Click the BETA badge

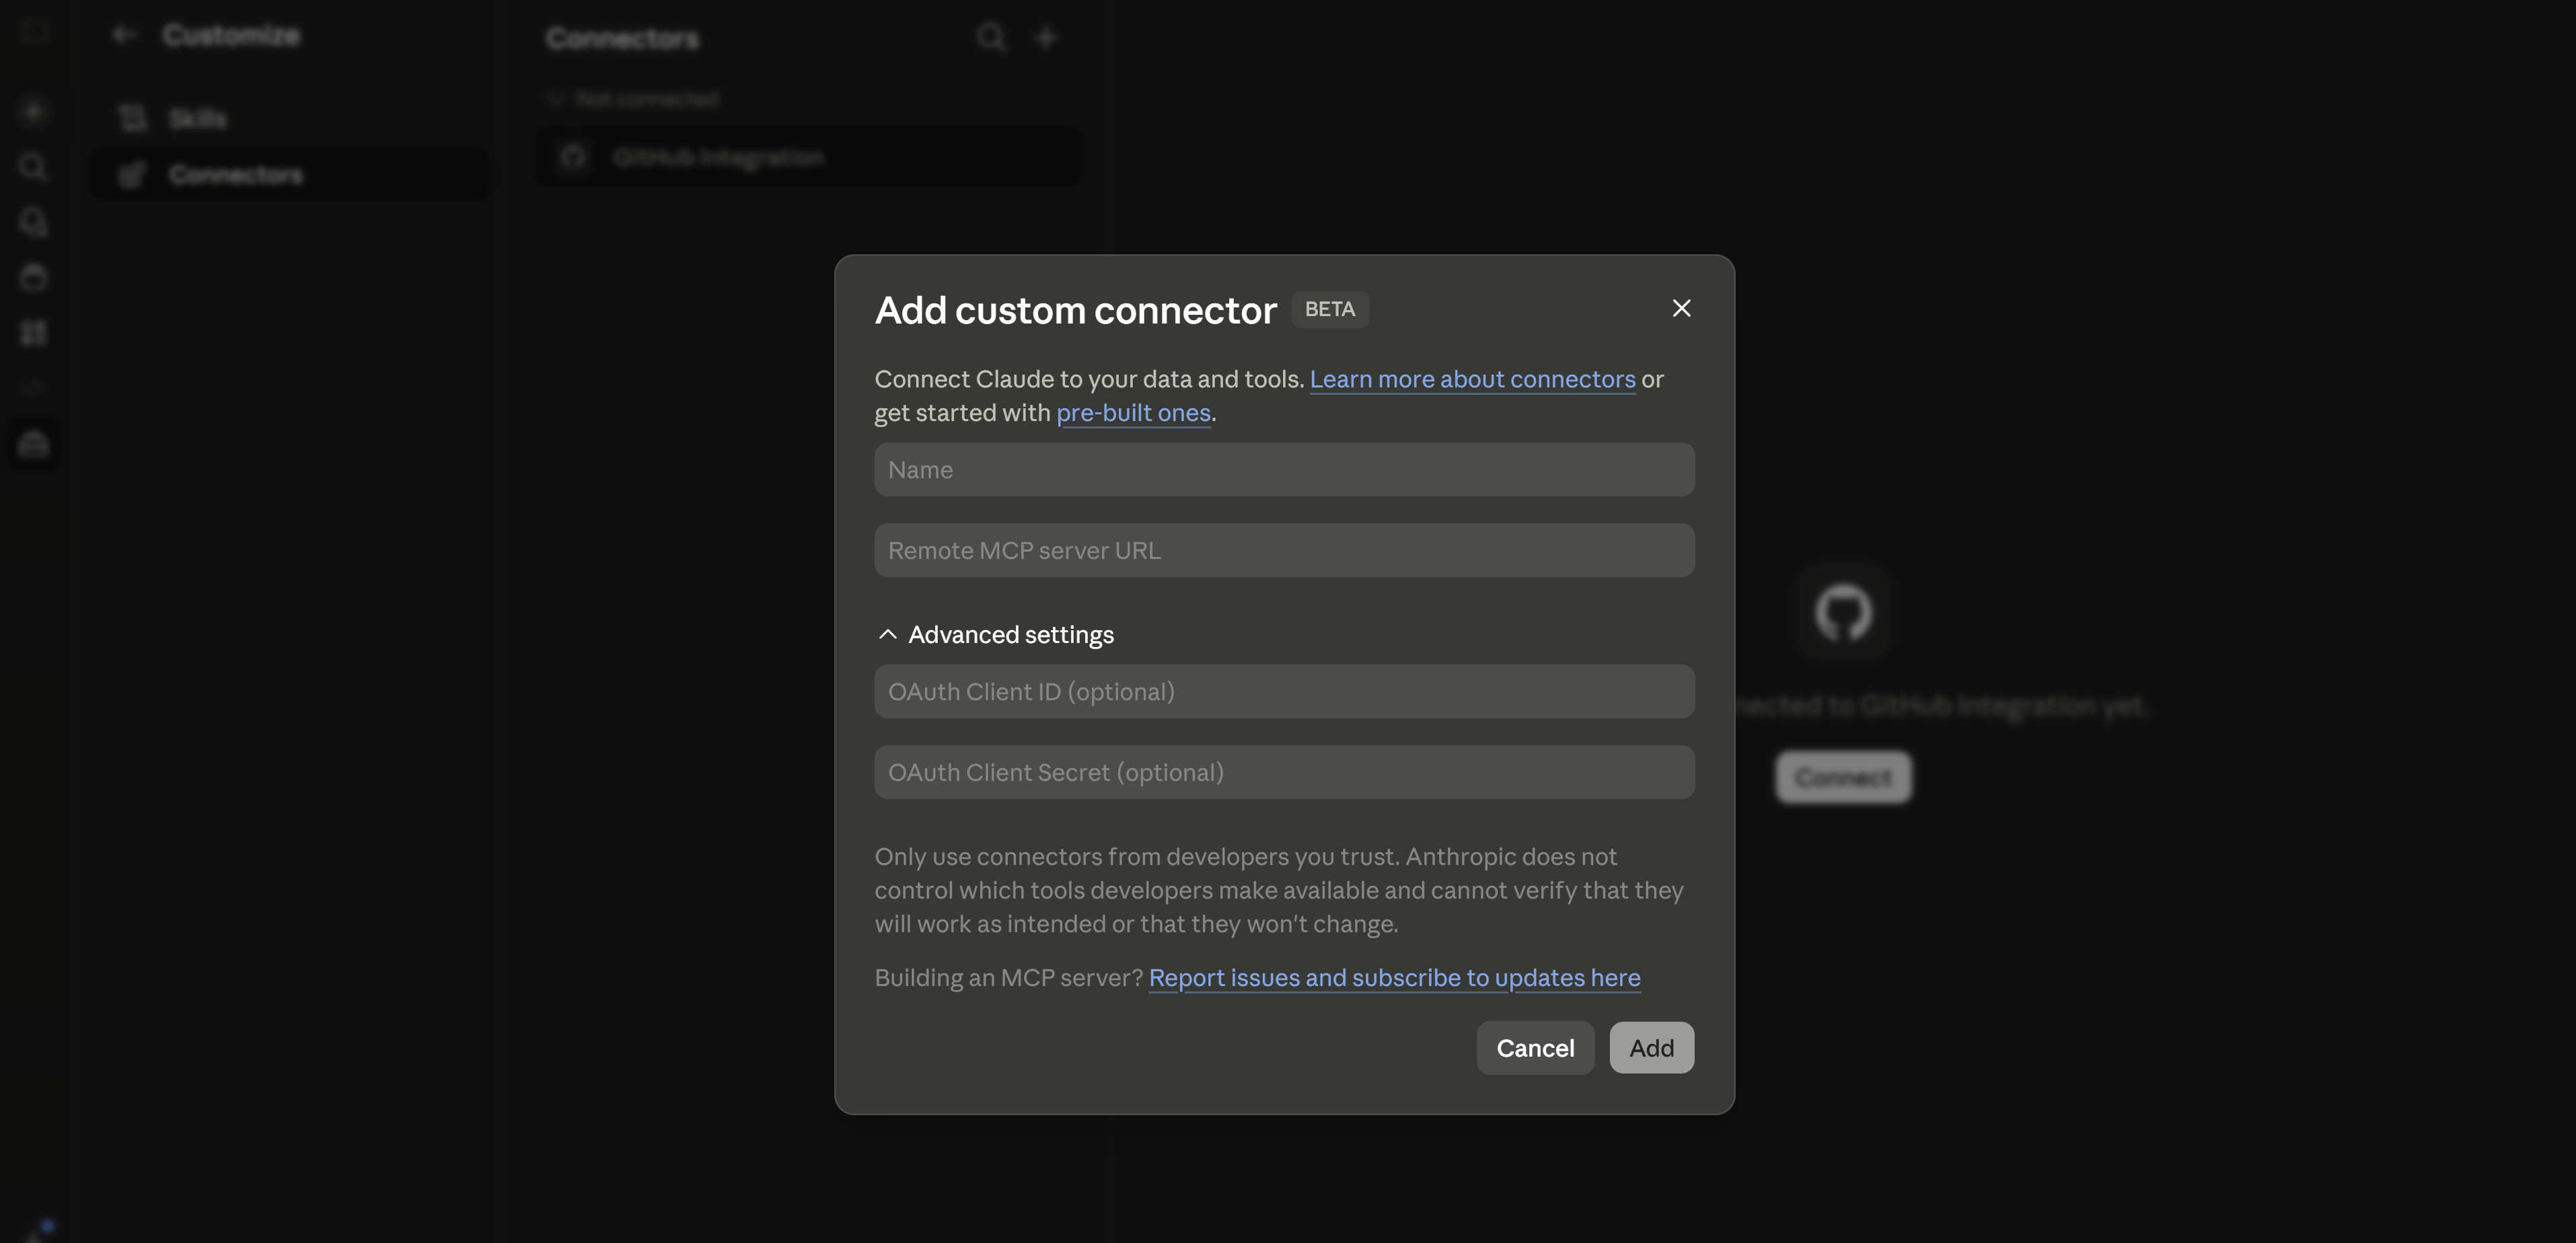1330,309
